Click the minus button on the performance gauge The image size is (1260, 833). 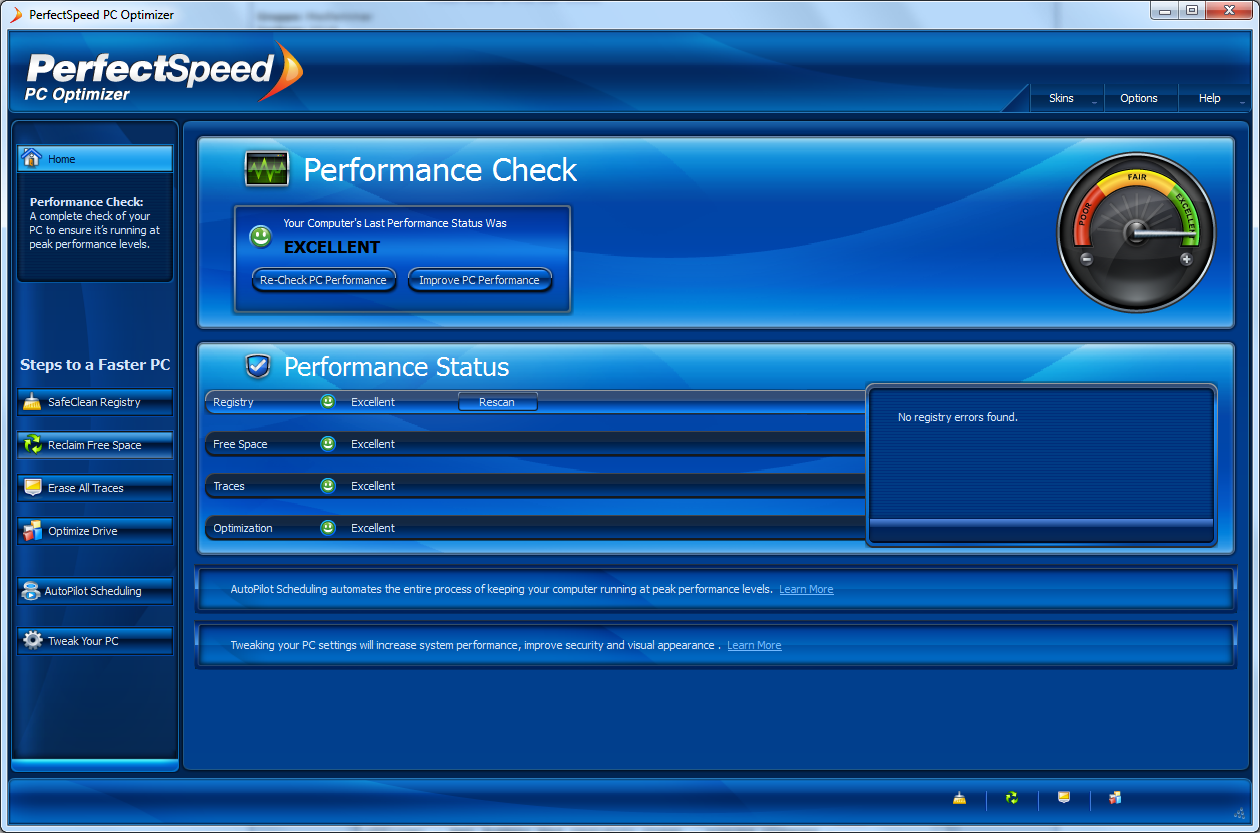1087,259
